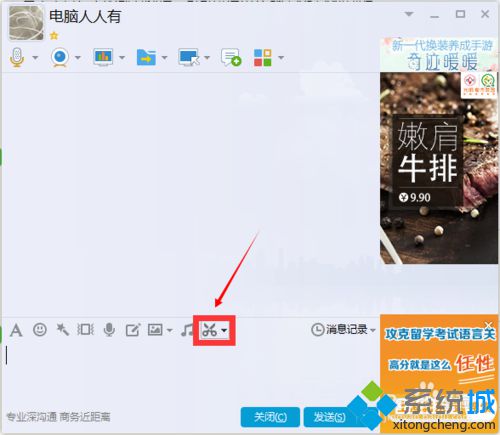This screenshot has height=435, width=500.
Task: Click the music note icon
Action: click(x=187, y=330)
